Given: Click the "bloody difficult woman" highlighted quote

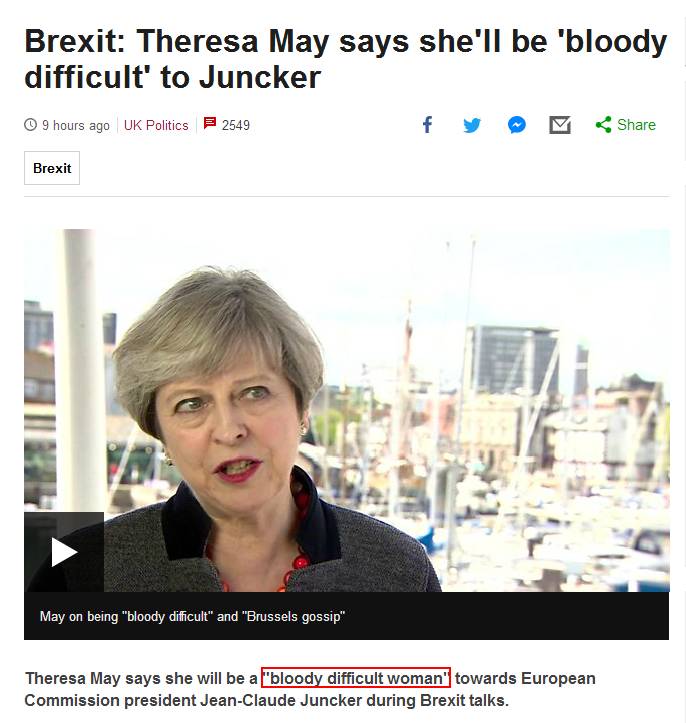Looking at the screenshot, I should [x=355, y=678].
